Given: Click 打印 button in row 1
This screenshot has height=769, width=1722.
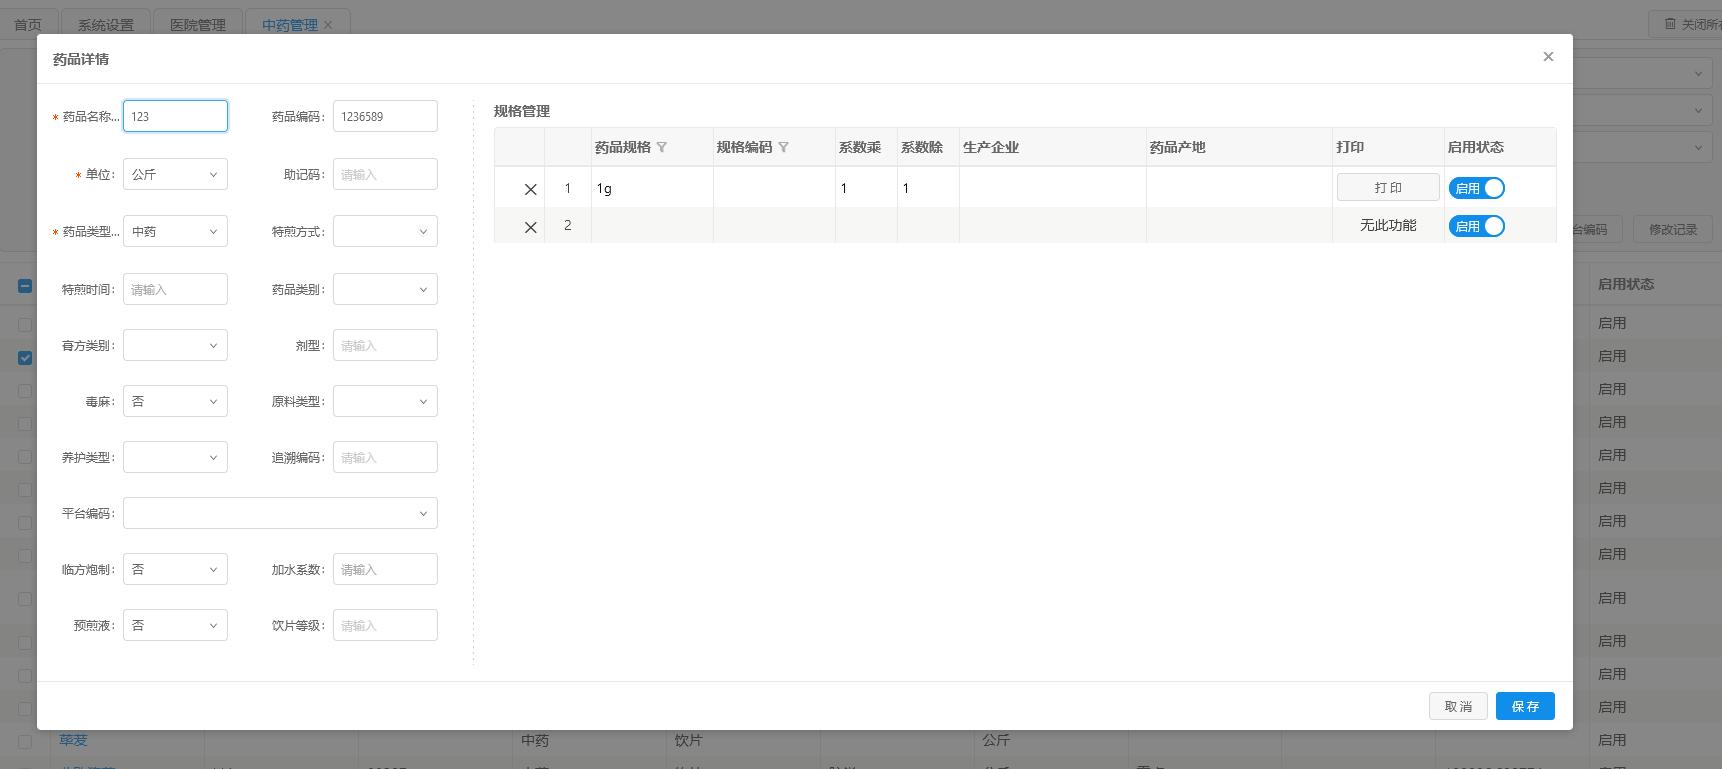Looking at the screenshot, I should 1388,187.
